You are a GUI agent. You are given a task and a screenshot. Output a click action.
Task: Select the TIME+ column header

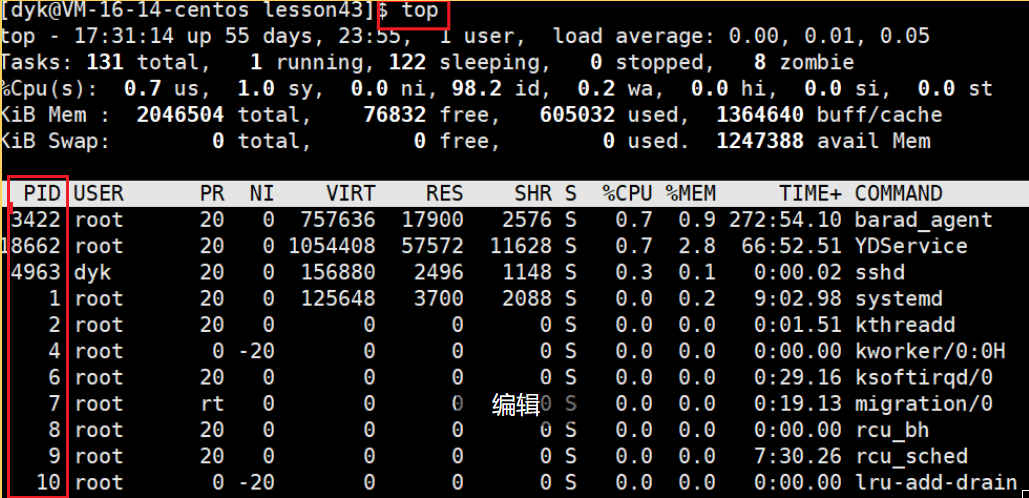(x=810, y=193)
